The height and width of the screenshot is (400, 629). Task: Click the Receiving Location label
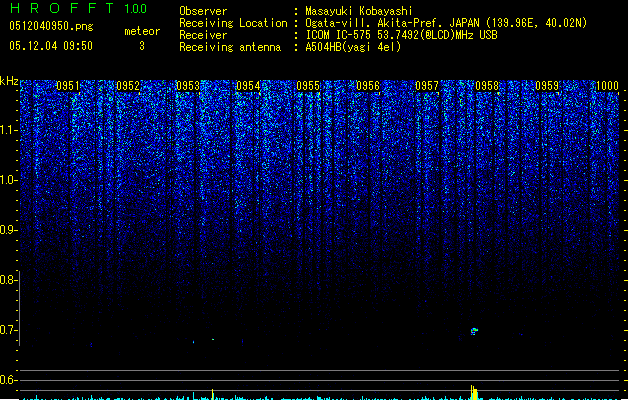coord(233,23)
